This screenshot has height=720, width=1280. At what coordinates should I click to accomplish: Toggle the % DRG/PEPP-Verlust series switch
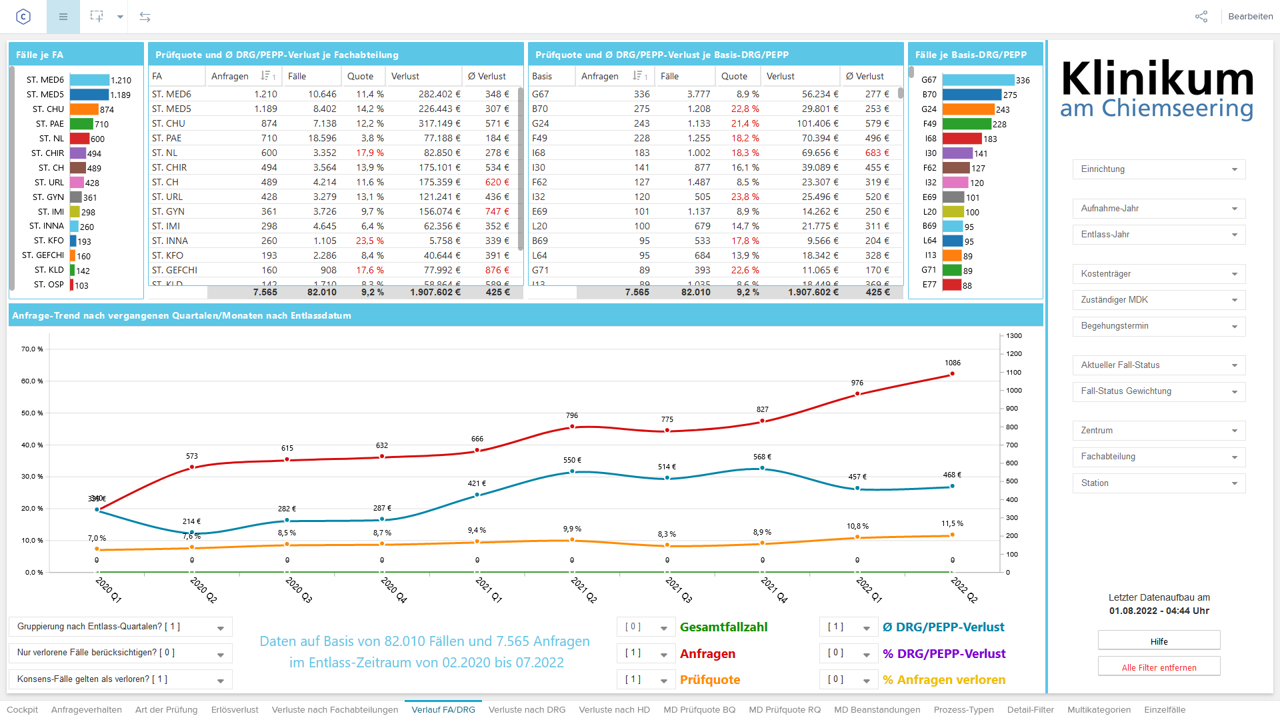[848, 653]
